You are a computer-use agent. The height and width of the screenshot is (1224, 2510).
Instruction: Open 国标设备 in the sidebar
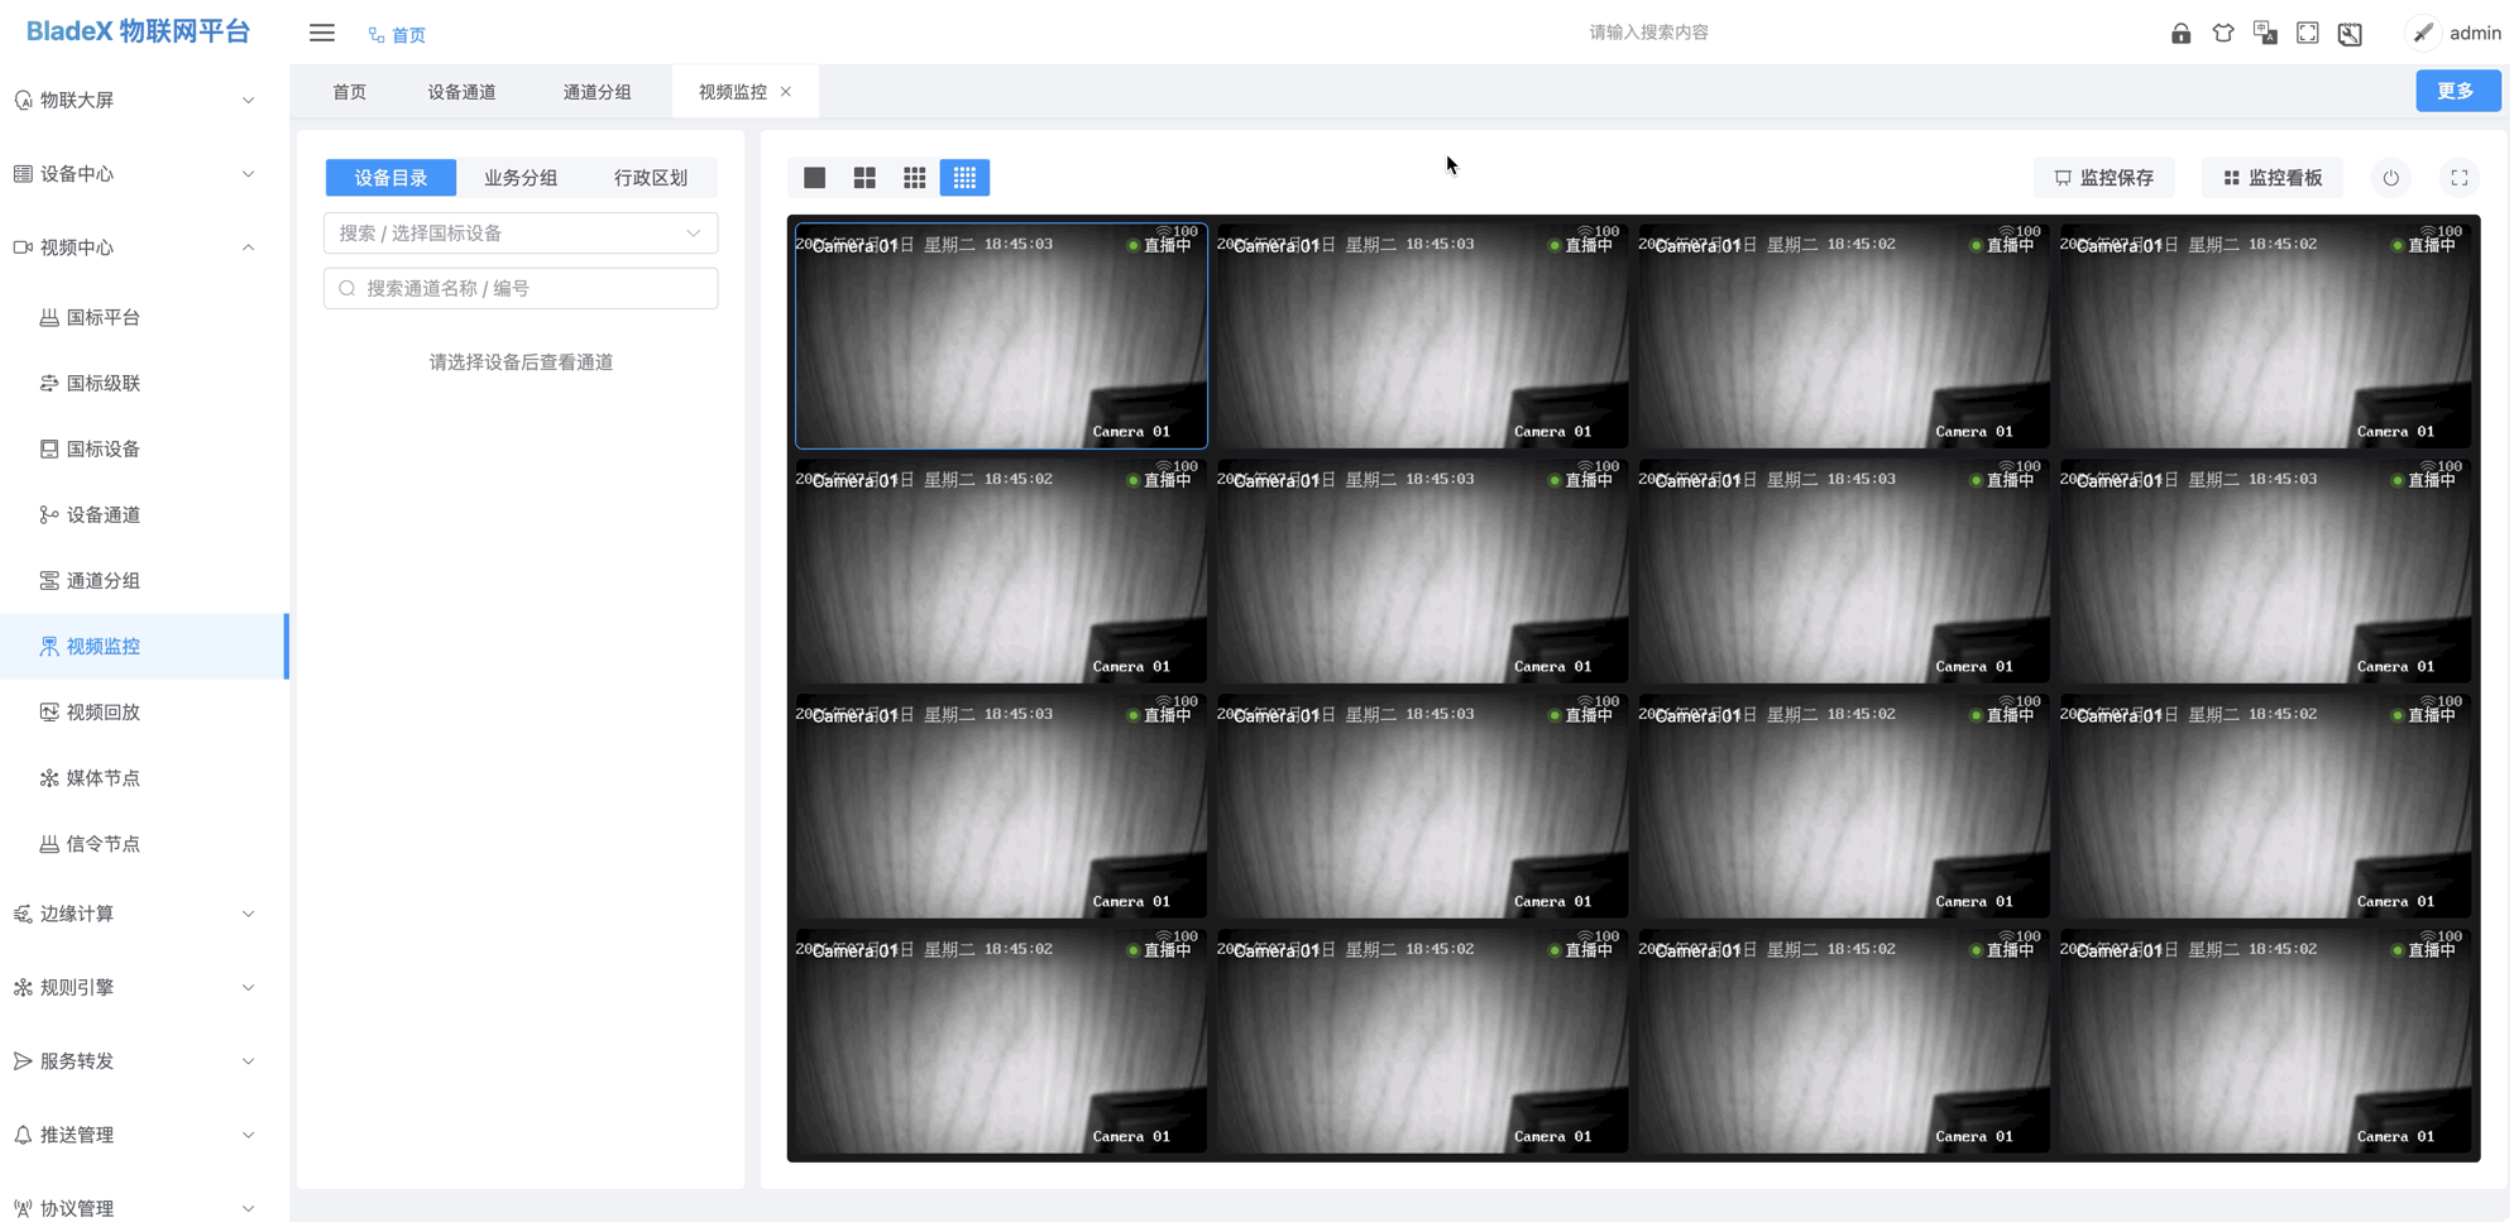tap(144, 450)
